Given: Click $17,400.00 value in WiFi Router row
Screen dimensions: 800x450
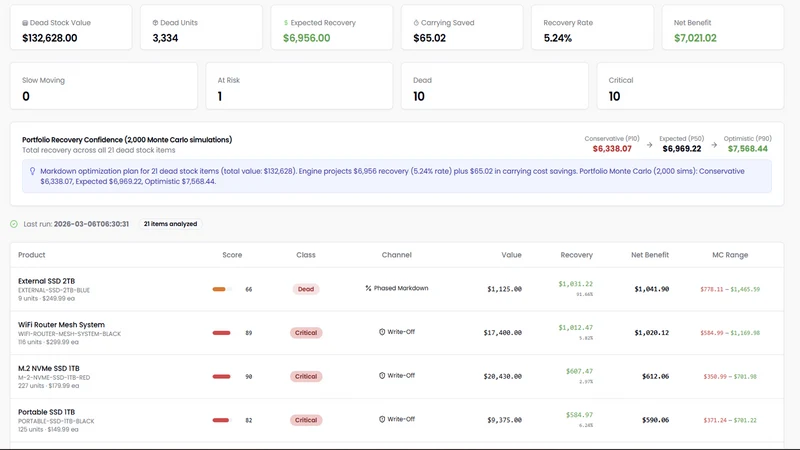Looking at the screenshot, I should (503, 333).
